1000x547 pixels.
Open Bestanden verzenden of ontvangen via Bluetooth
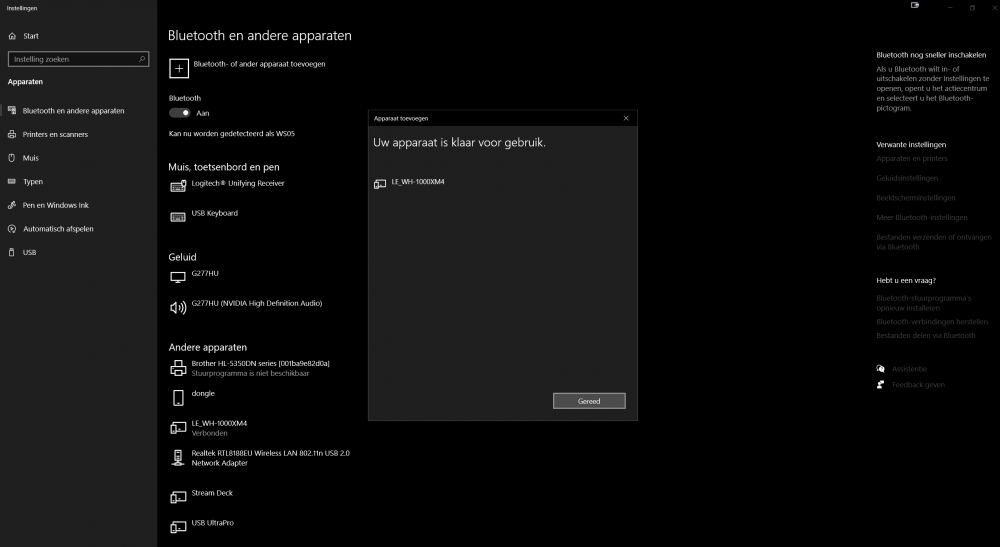point(934,242)
